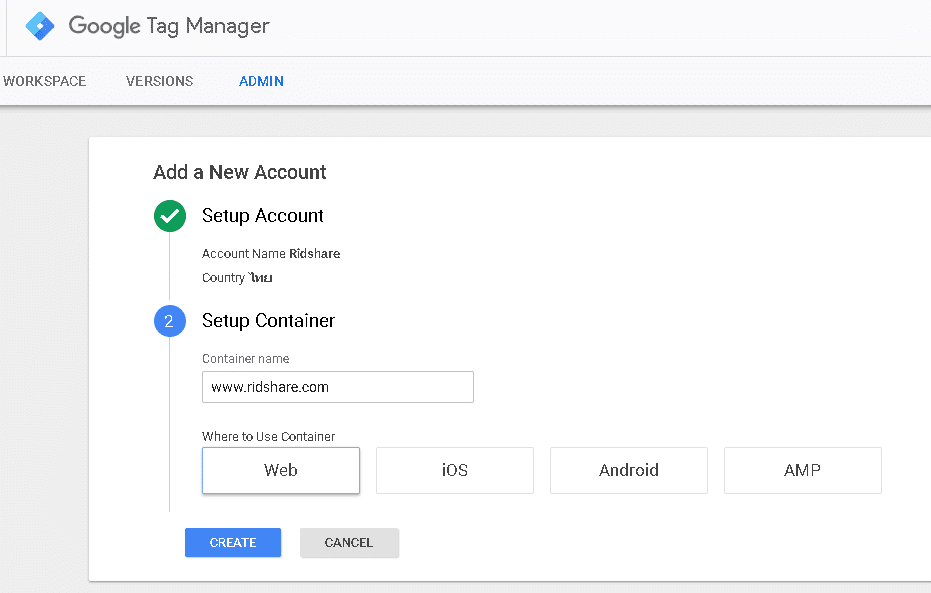Click the Container name label
Screen dimensions: 931x593
[246, 359]
